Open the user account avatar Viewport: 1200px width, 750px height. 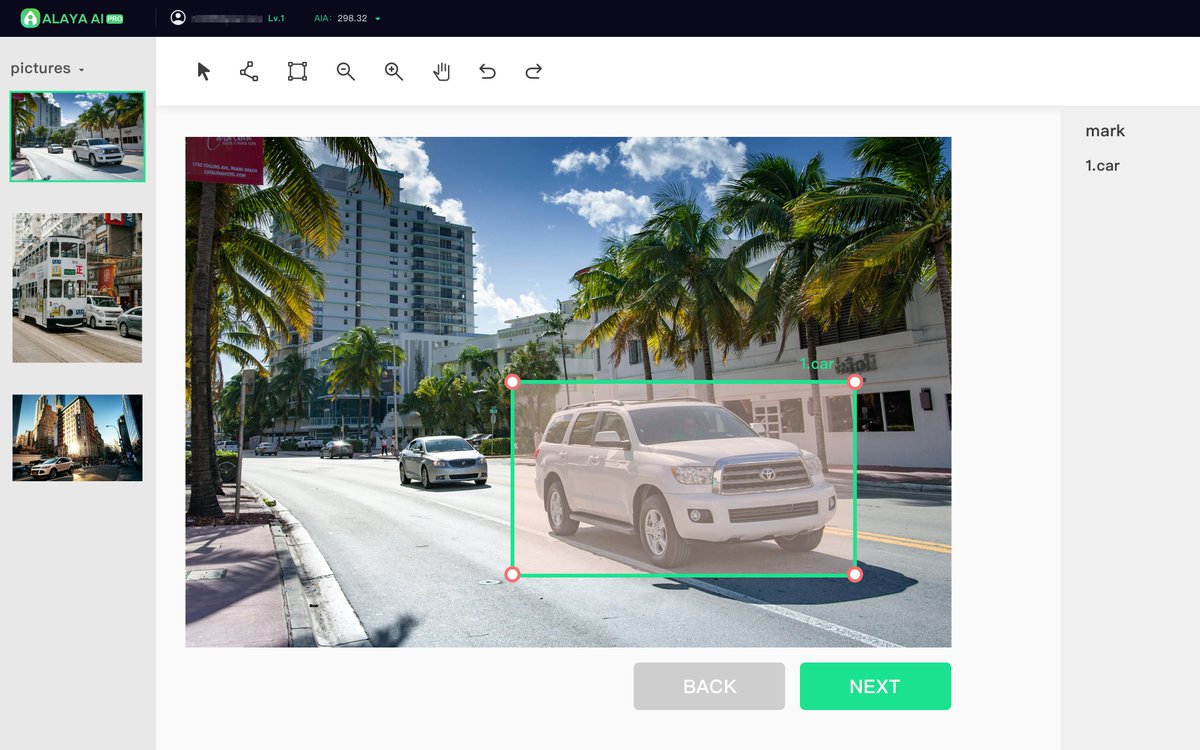click(177, 16)
